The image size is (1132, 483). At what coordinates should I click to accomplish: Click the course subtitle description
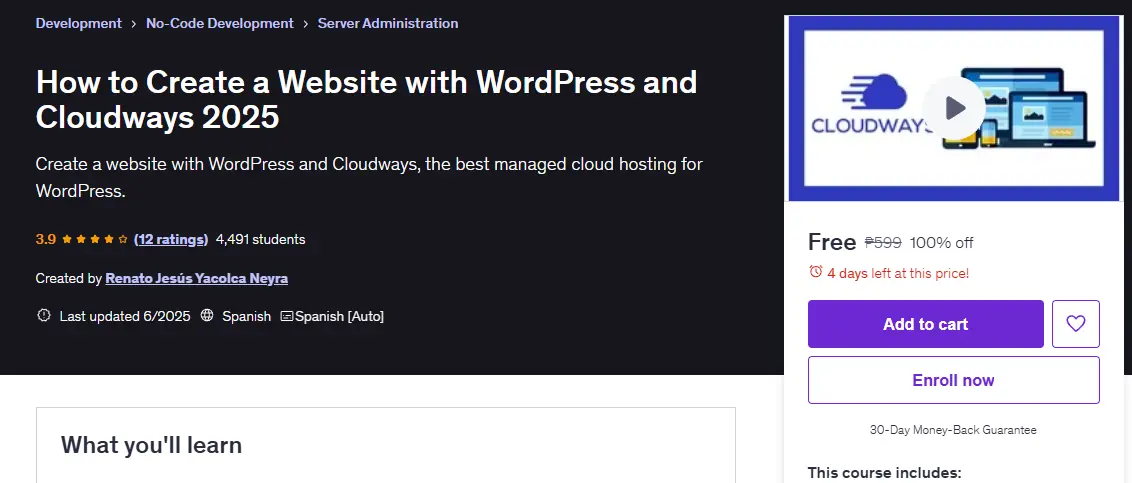click(x=369, y=178)
